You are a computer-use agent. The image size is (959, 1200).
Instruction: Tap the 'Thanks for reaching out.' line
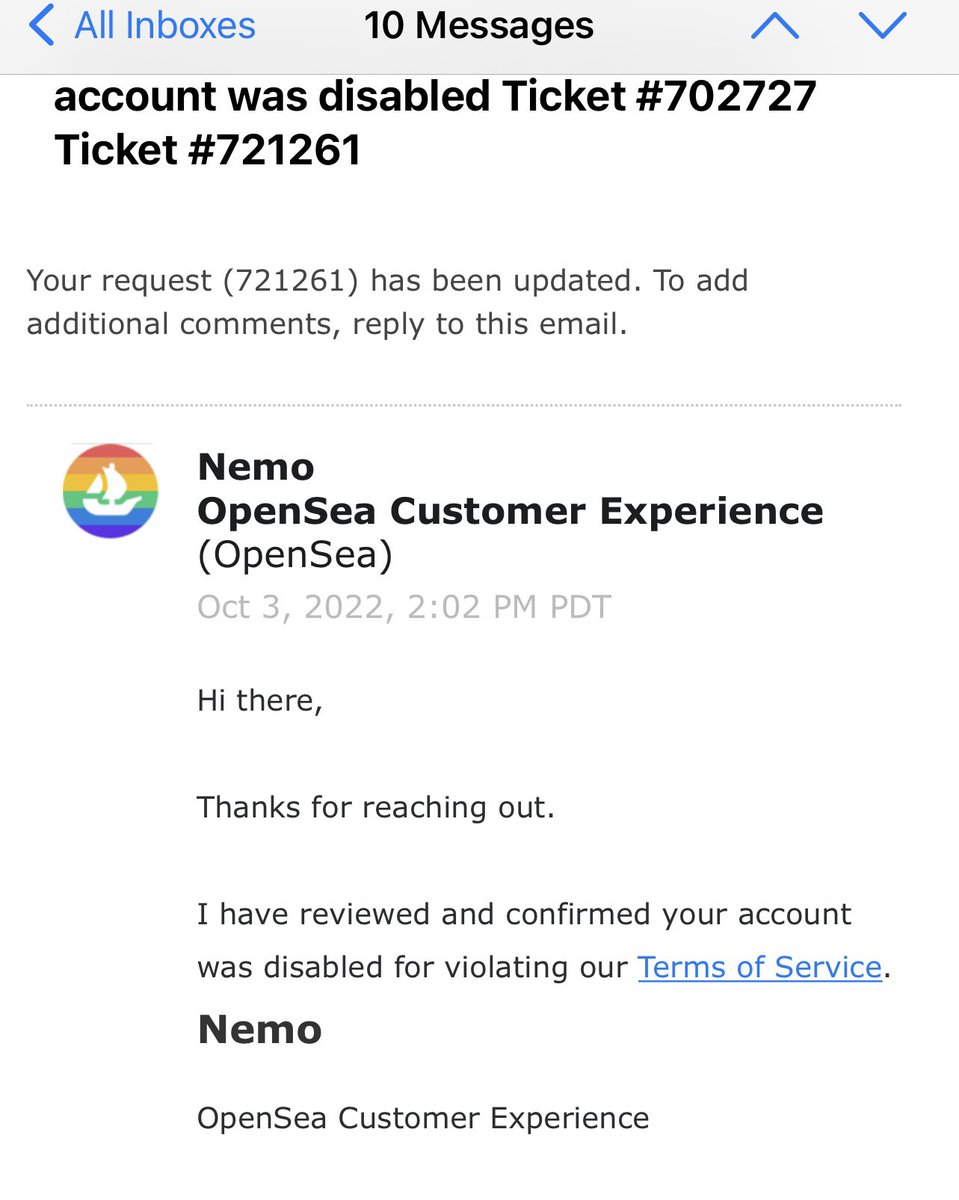coord(375,807)
